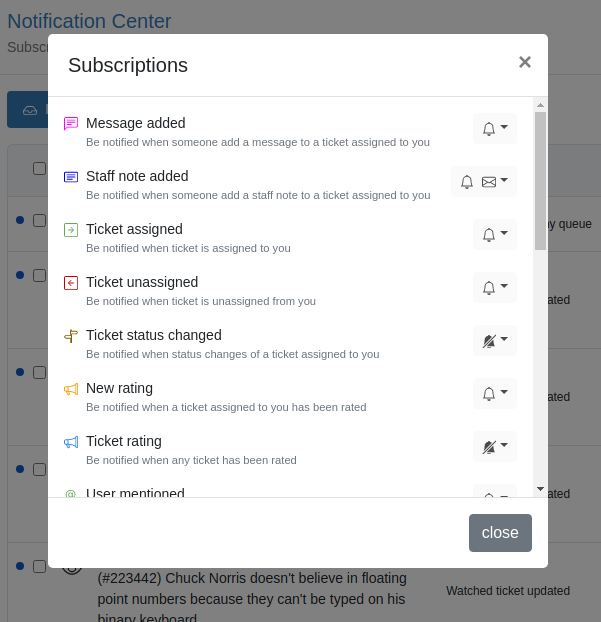Open Message added notification dropdown
Viewport: 601px width, 622px height.
click(x=495, y=128)
